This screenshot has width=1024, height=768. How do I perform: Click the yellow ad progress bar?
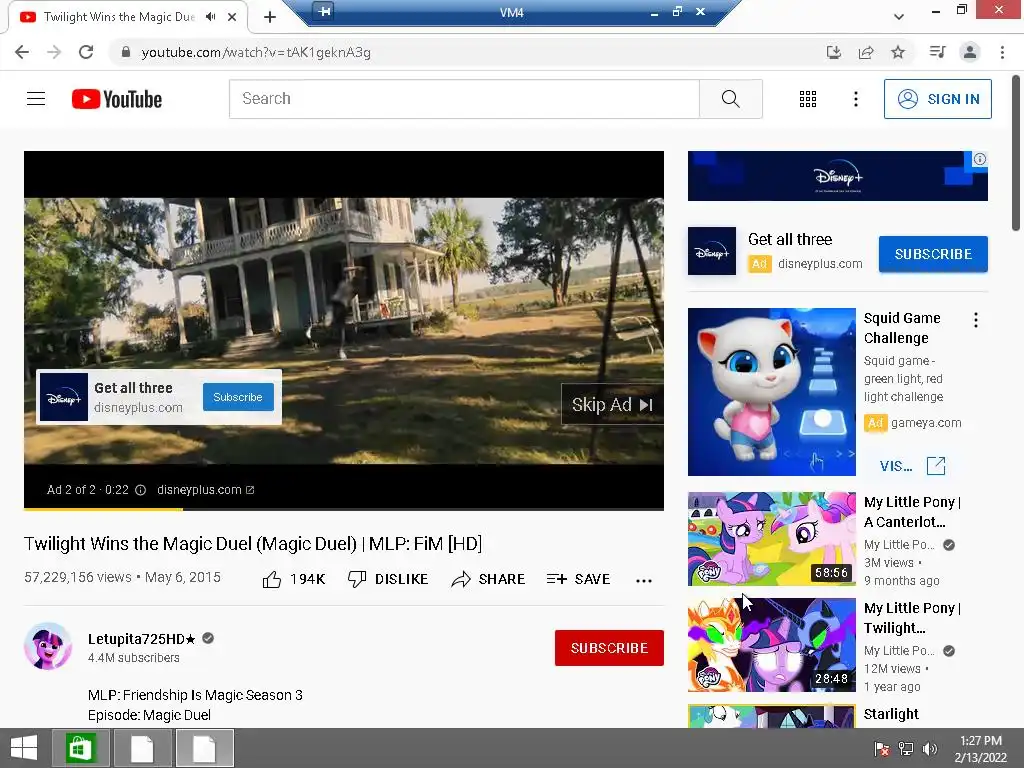pos(103,509)
